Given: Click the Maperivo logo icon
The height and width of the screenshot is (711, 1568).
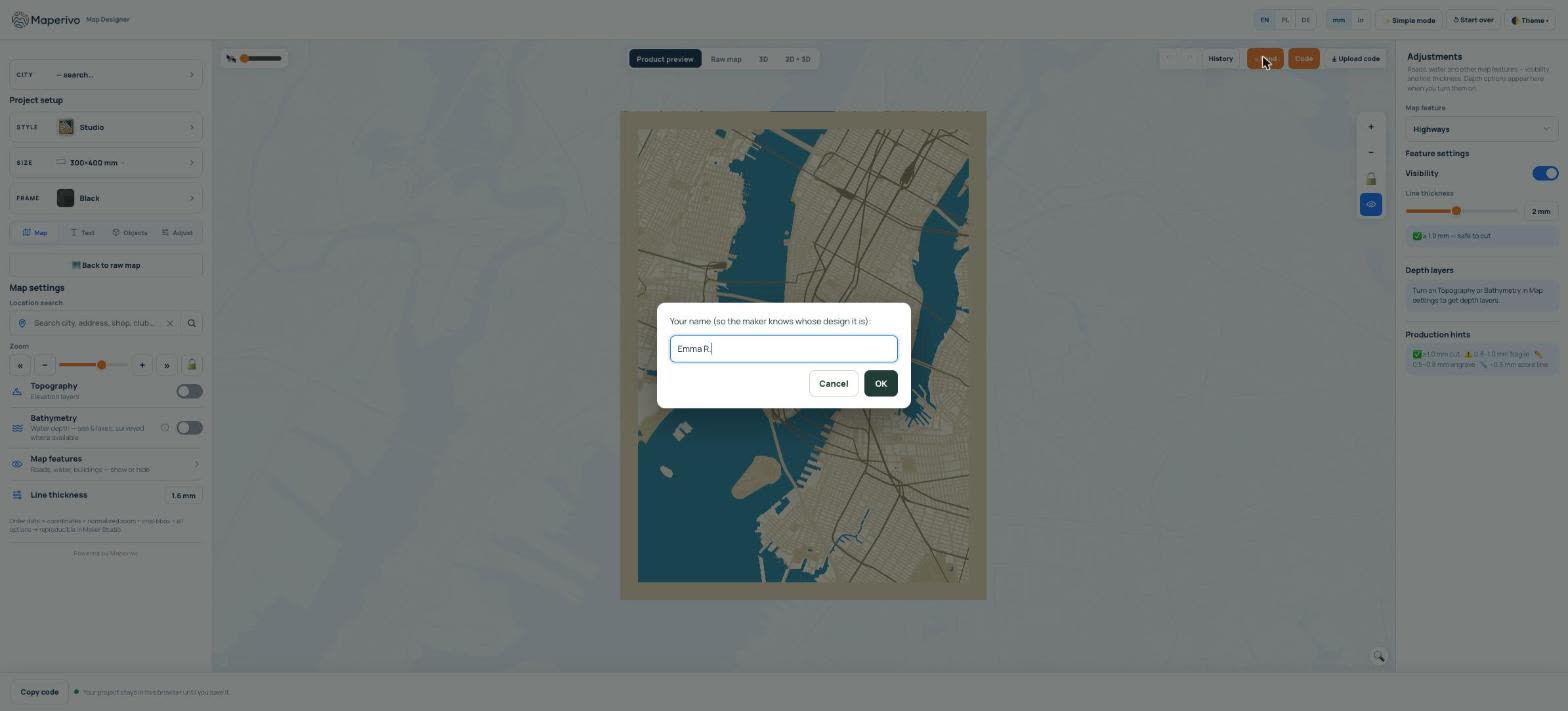Looking at the screenshot, I should tap(20, 20).
